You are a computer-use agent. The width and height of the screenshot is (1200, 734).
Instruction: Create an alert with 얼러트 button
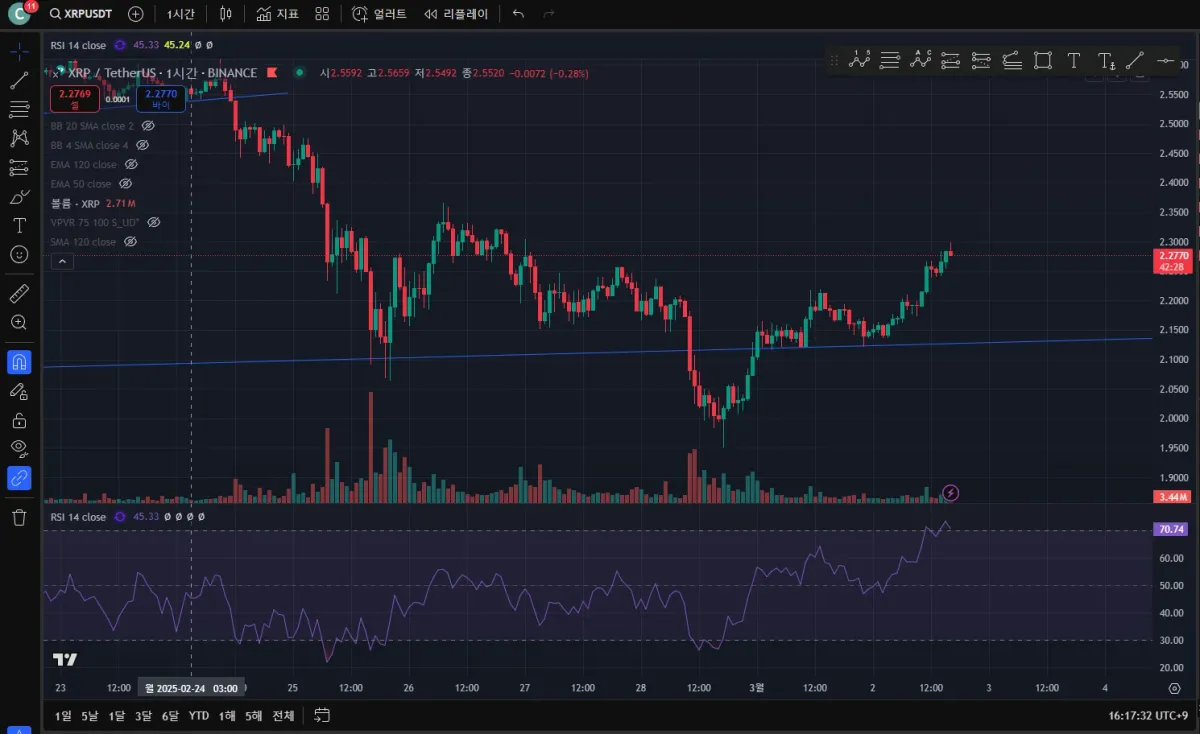tap(380, 14)
